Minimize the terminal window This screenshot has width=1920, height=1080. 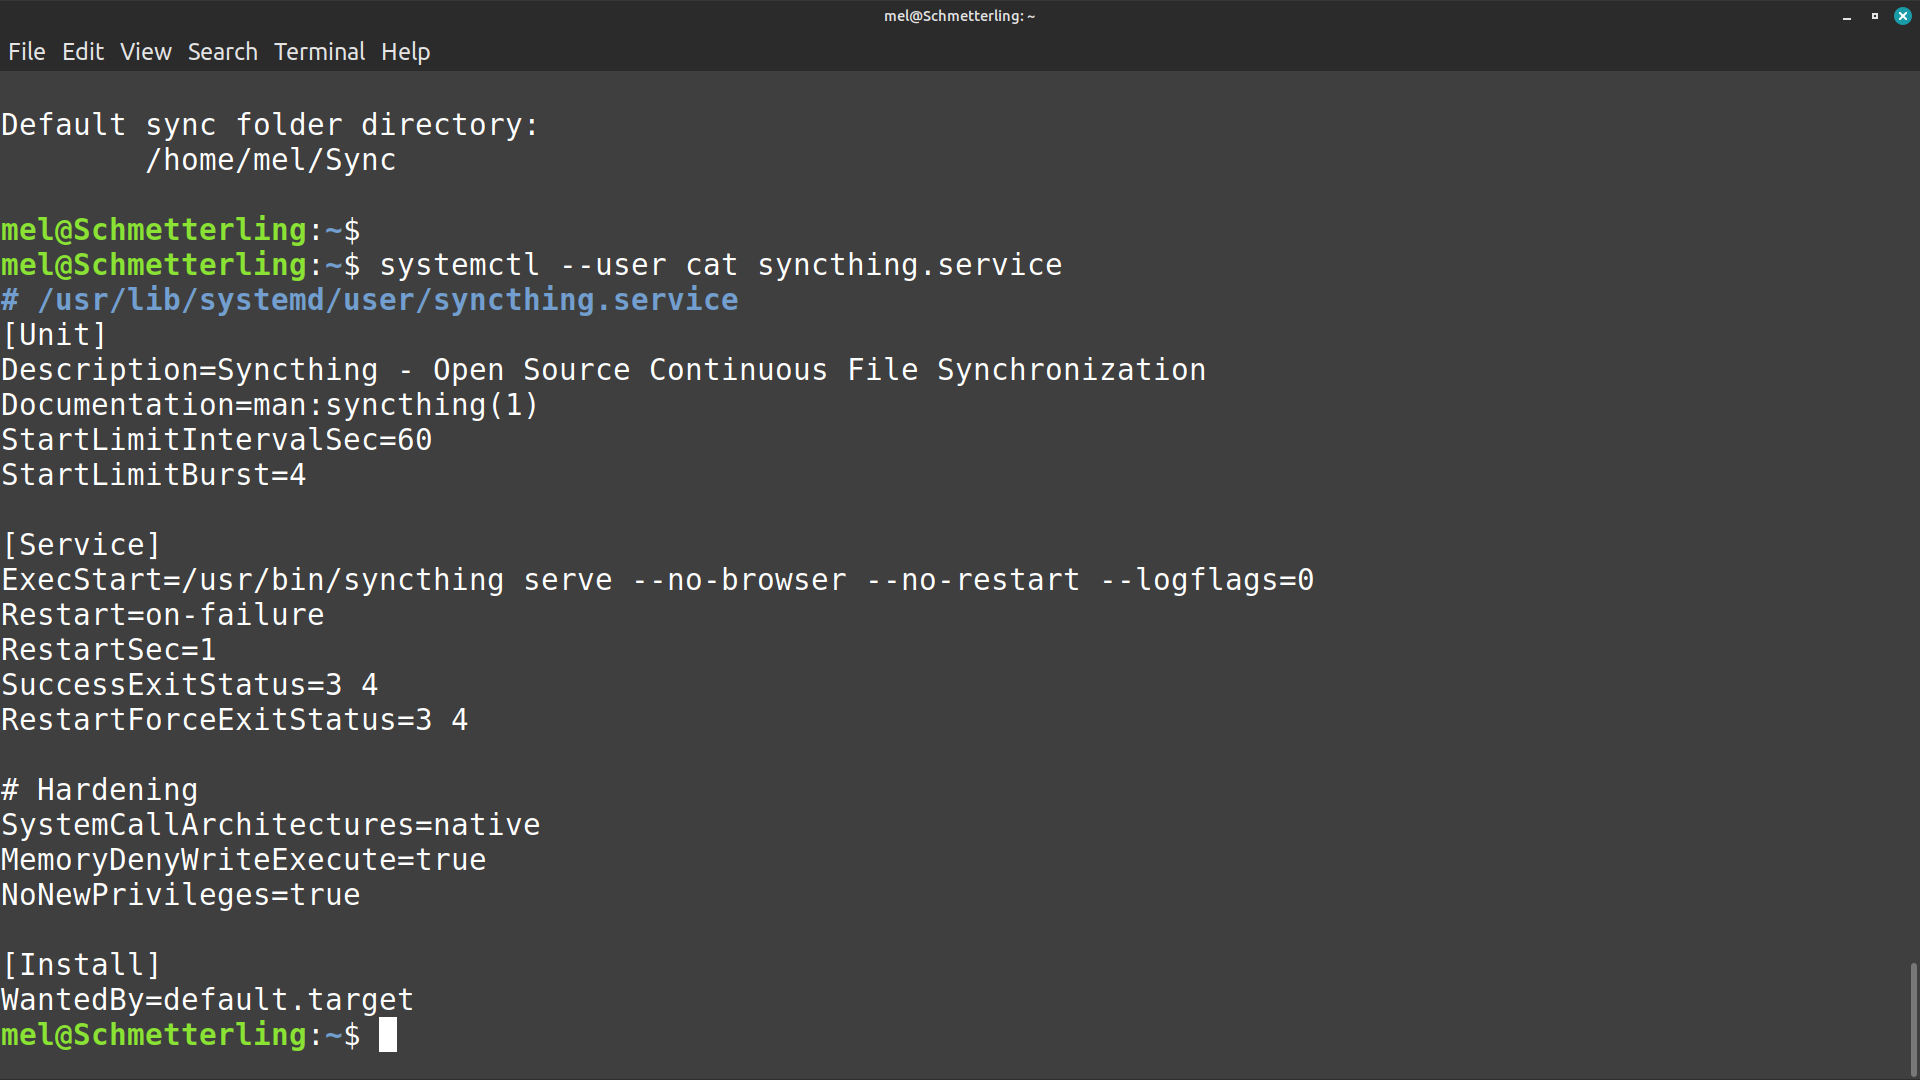pyautogui.click(x=1847, y=16)
